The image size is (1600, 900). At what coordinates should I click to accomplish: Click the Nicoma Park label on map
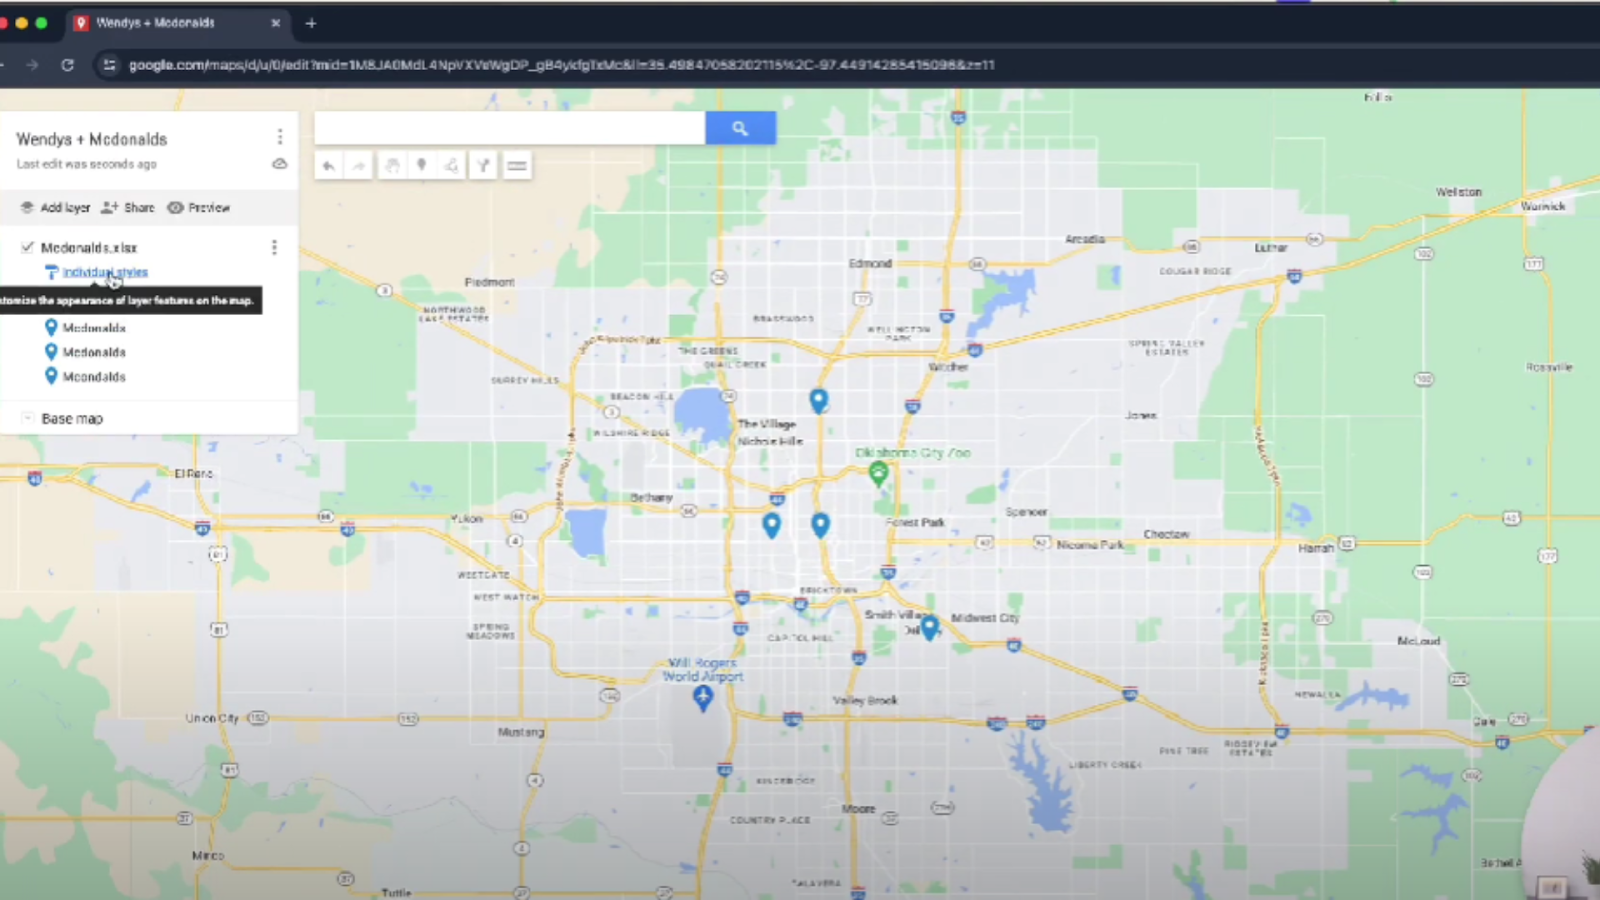click(x=1090, y=545)
